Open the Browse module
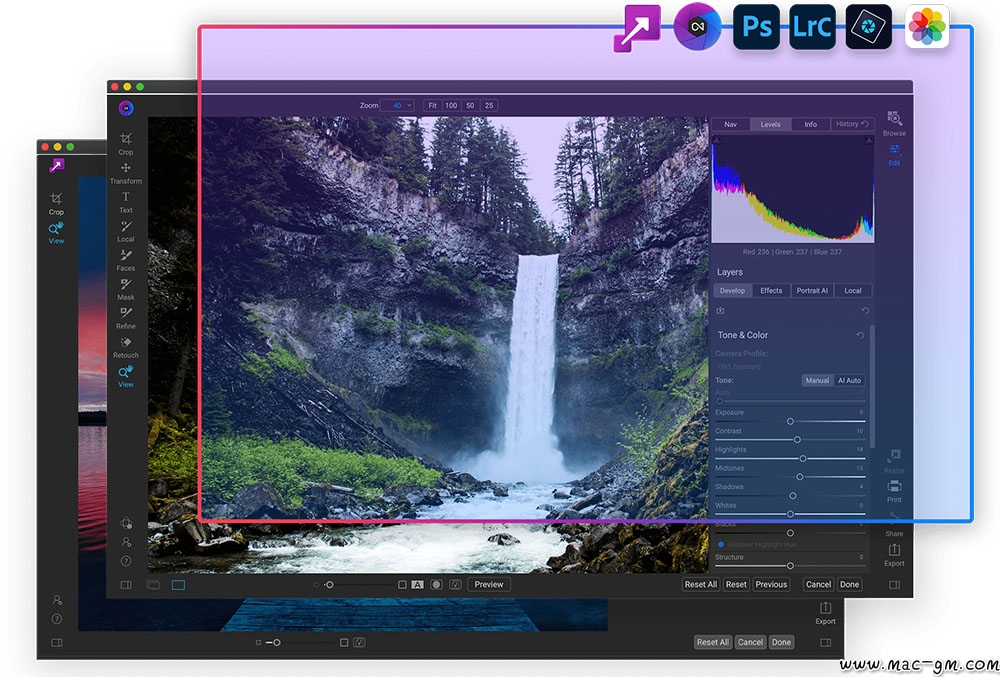The image size is (1000, 677). [x=894, y=124]
